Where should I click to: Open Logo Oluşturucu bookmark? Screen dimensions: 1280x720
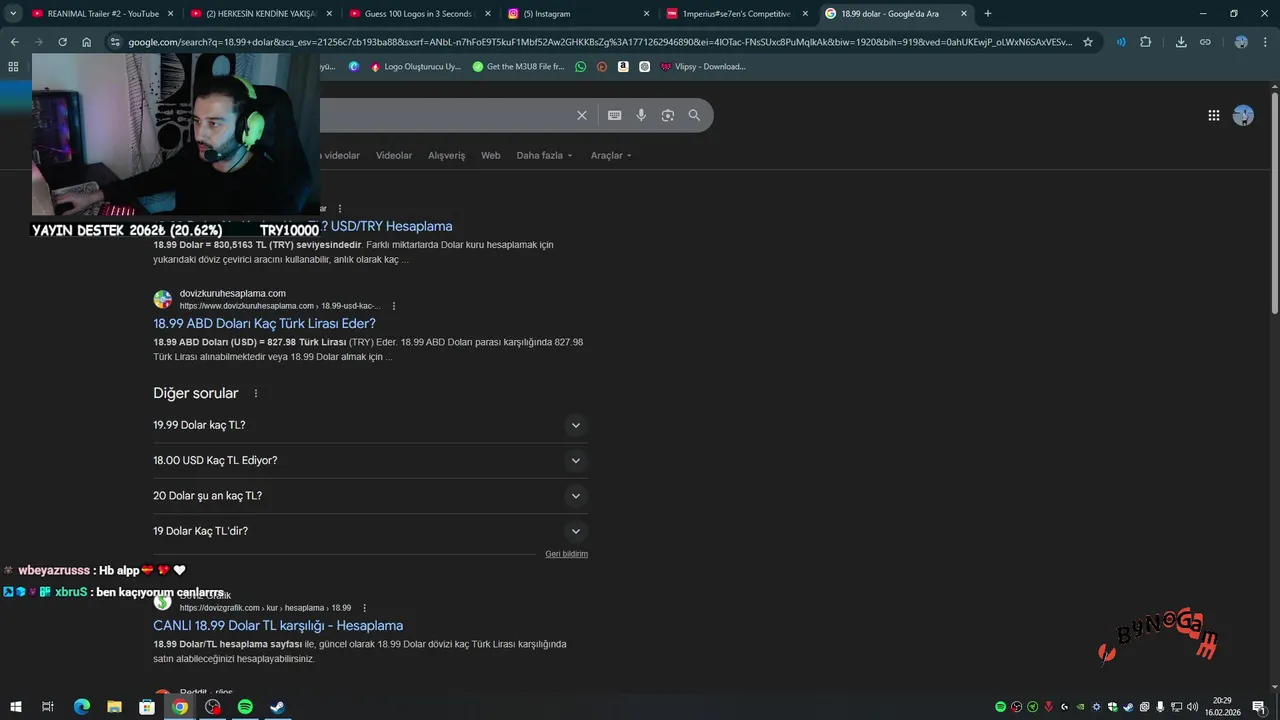click(416, 66)
